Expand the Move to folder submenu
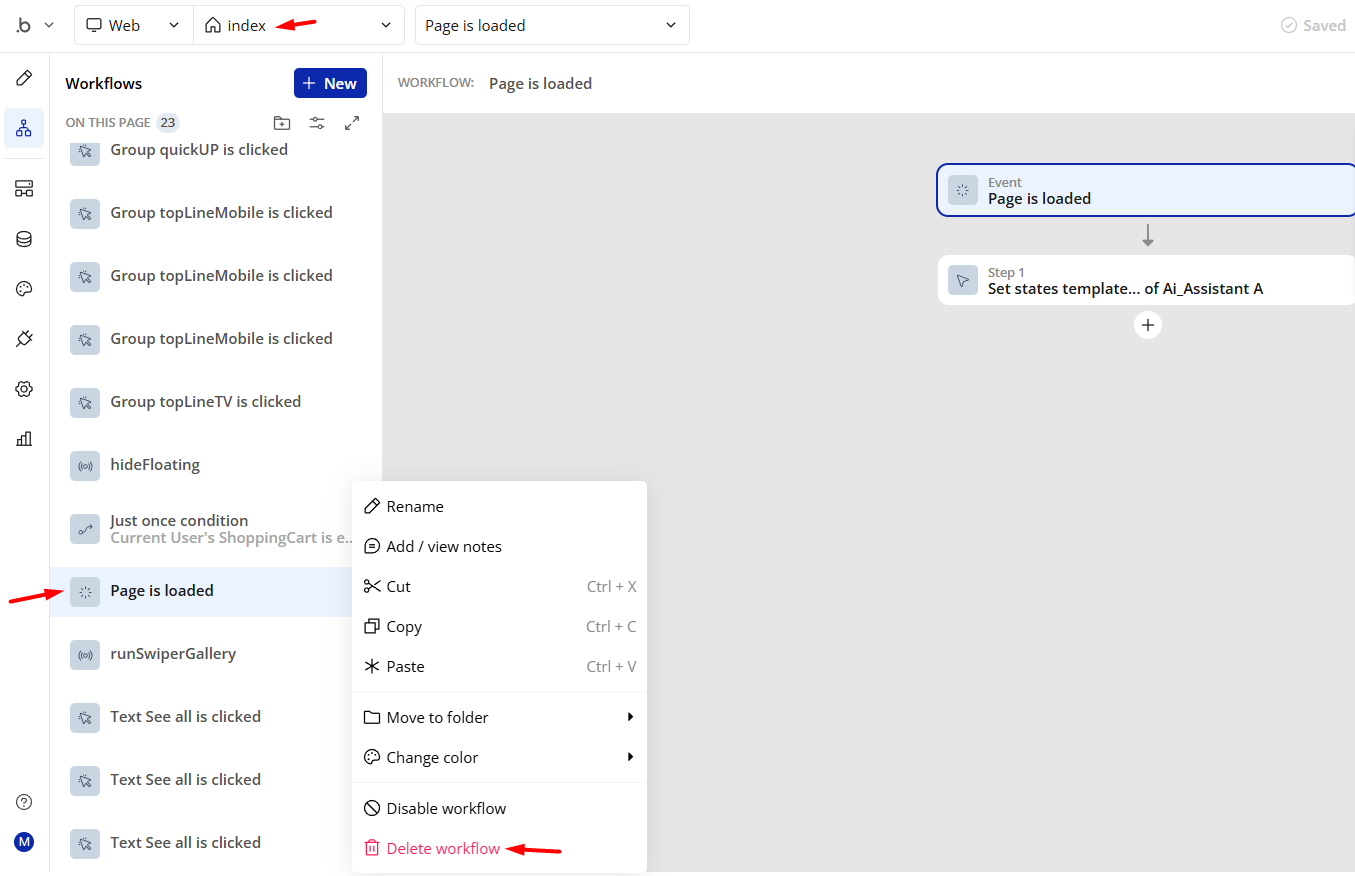1355x876 pixels. pos(499,717)
